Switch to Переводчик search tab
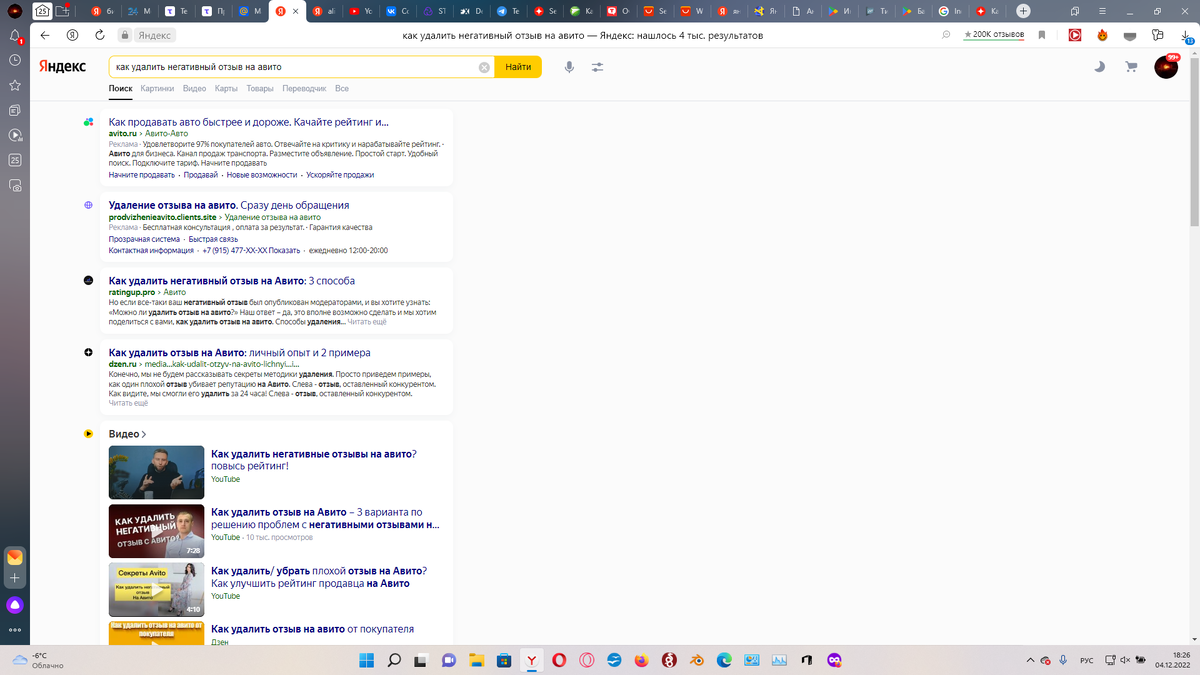The image size is (1200, 675). (304, 89)
